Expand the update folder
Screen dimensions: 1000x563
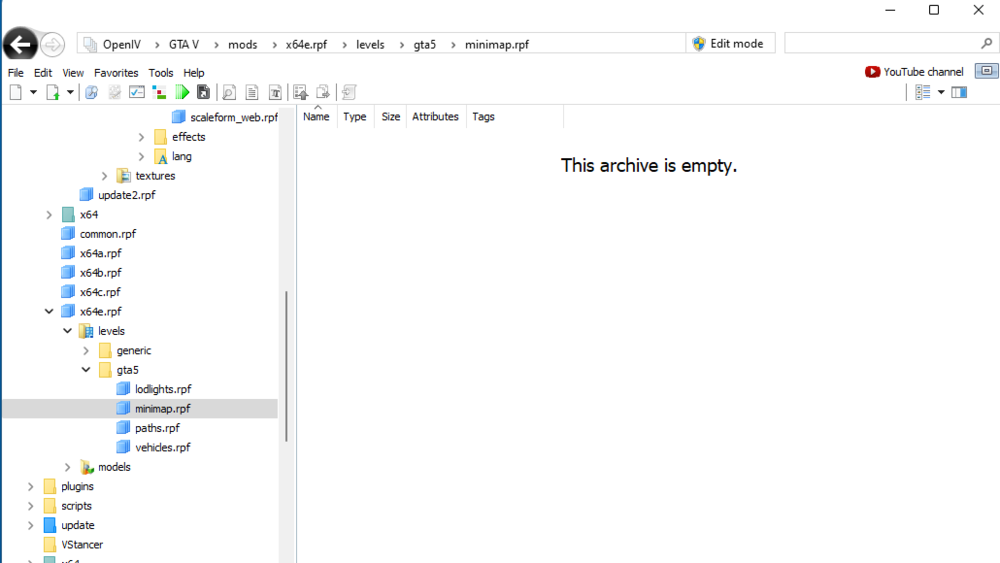pos(31,525)
